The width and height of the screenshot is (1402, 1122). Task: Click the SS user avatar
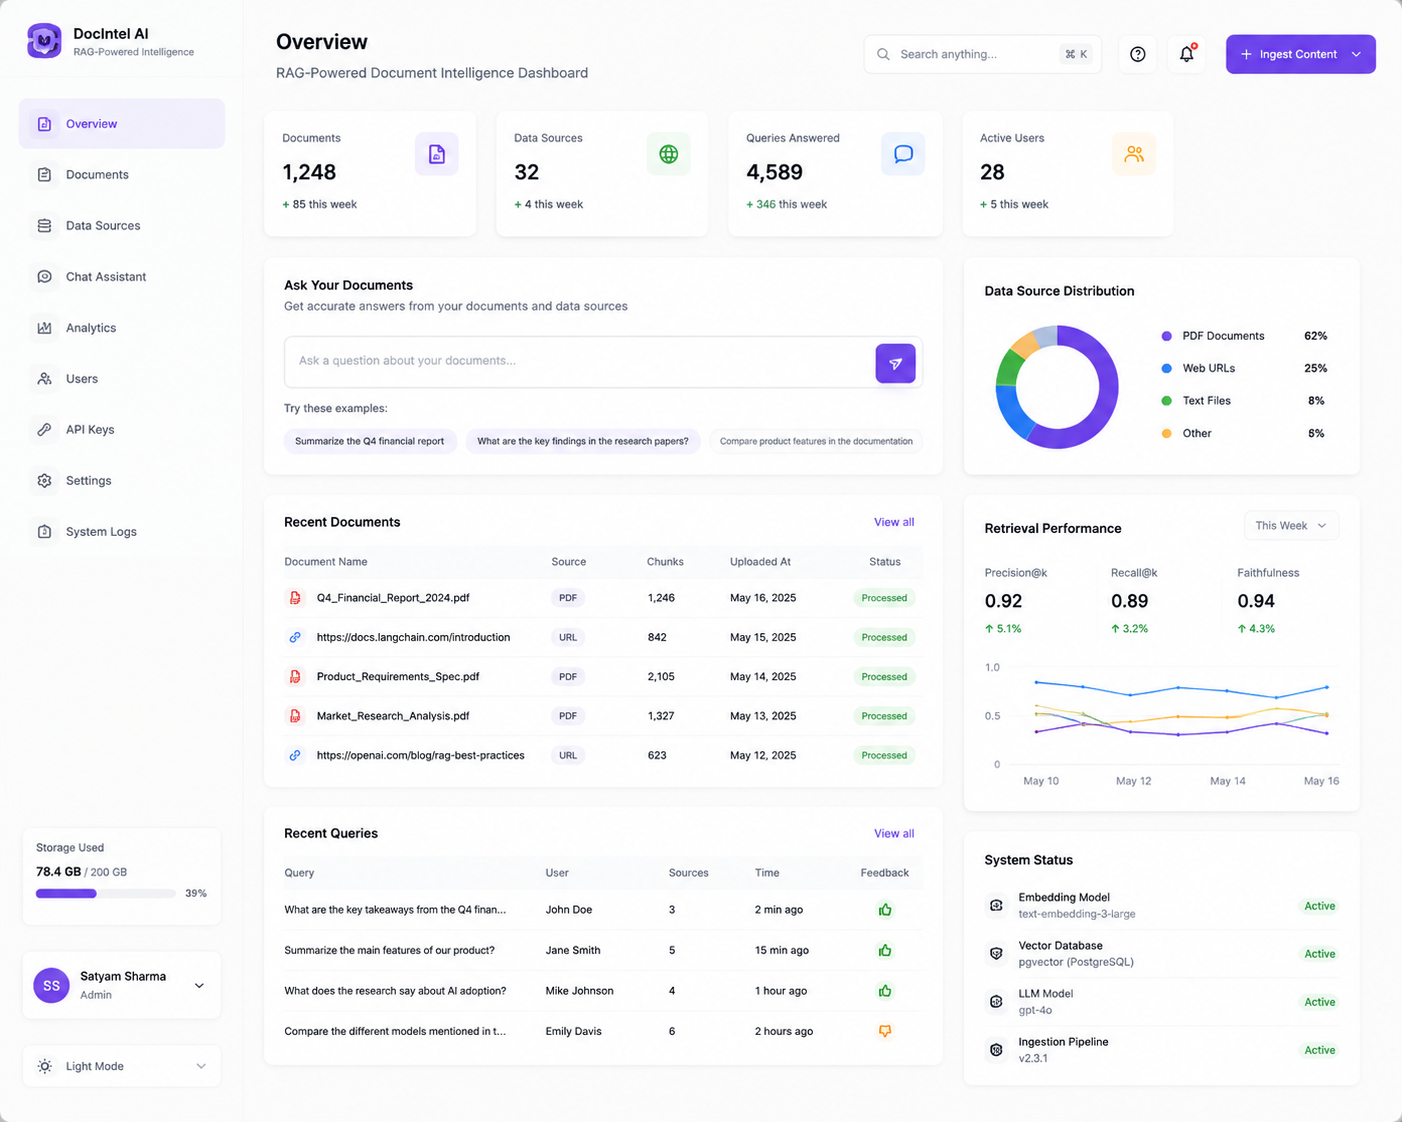[x=51, y=985]
